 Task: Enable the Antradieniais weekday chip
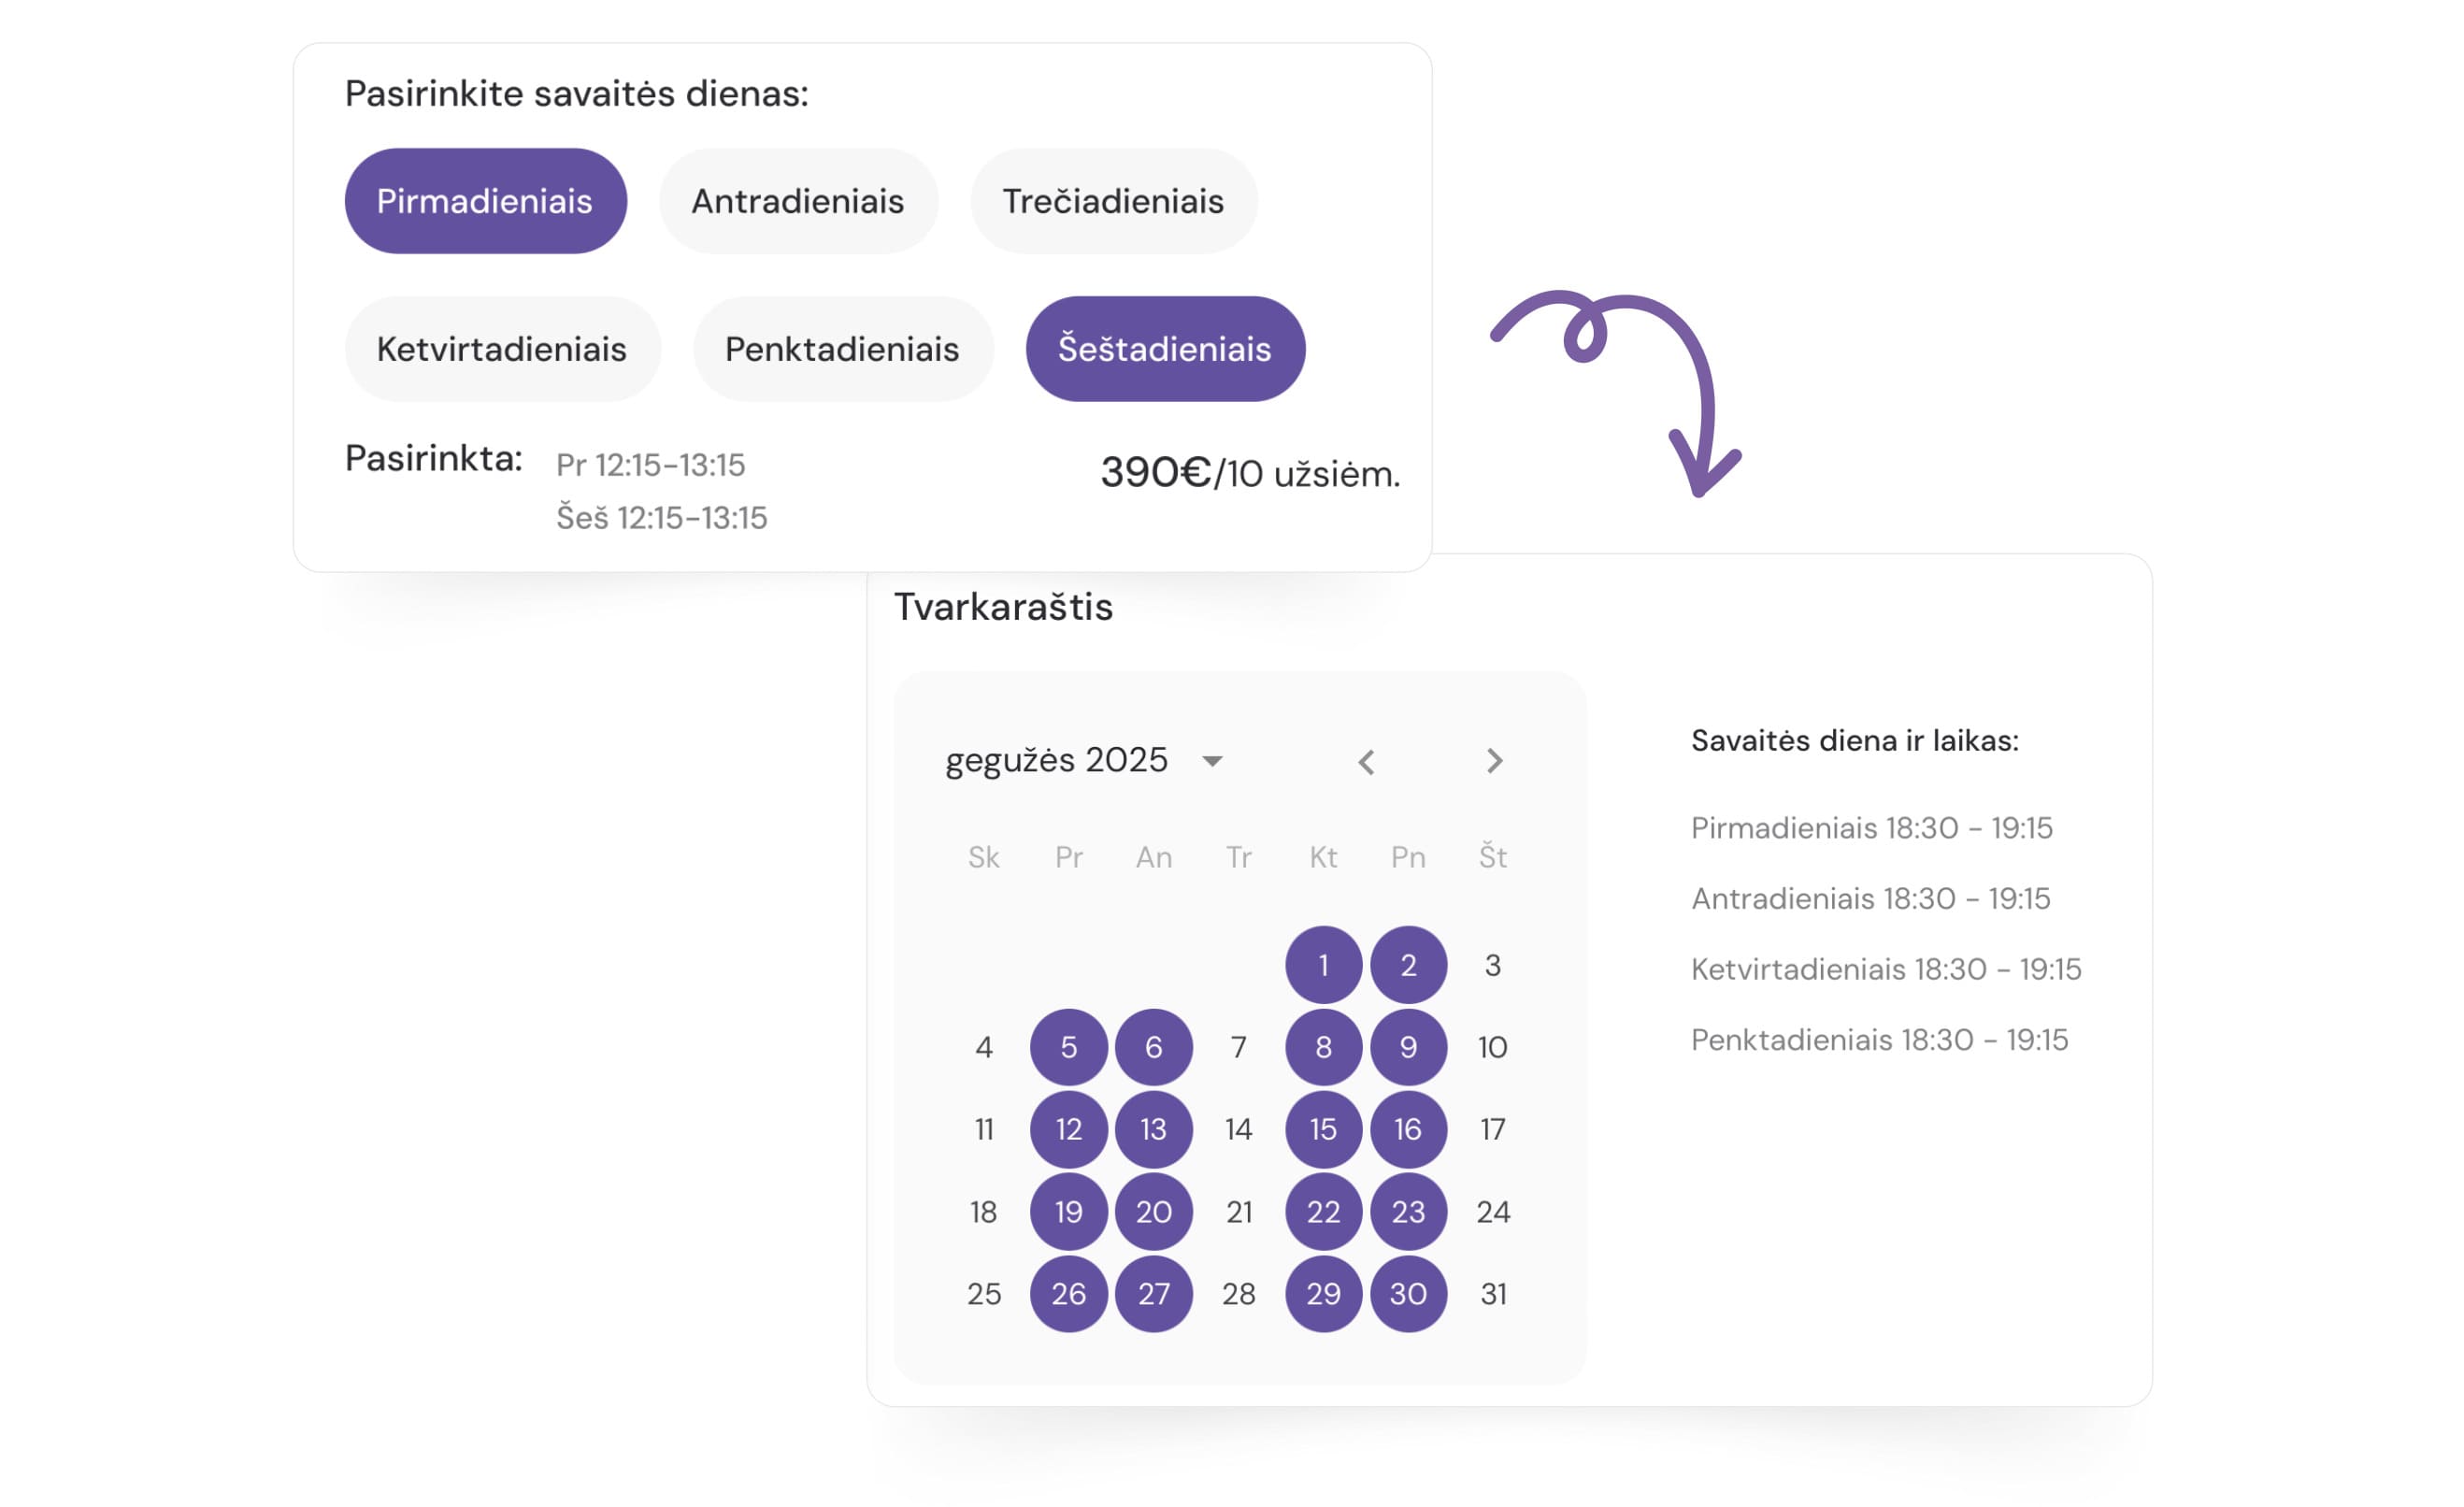pyautogui.click(x=798, y=201)
